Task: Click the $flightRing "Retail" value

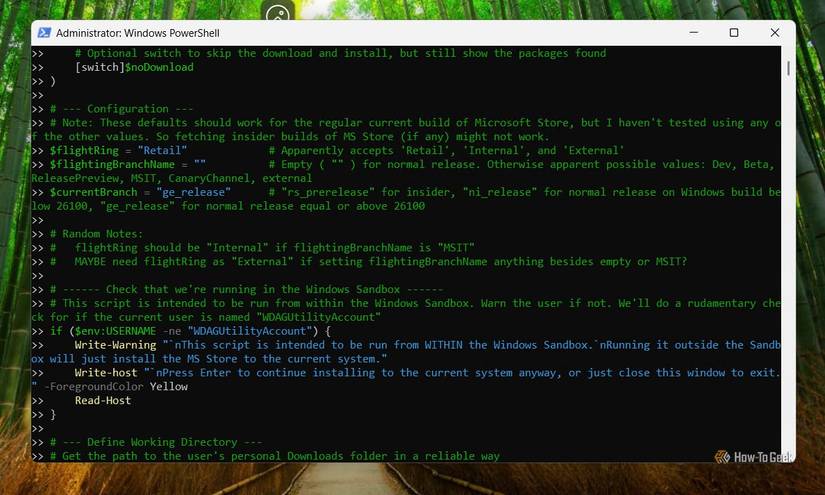Action: [162, 150]
